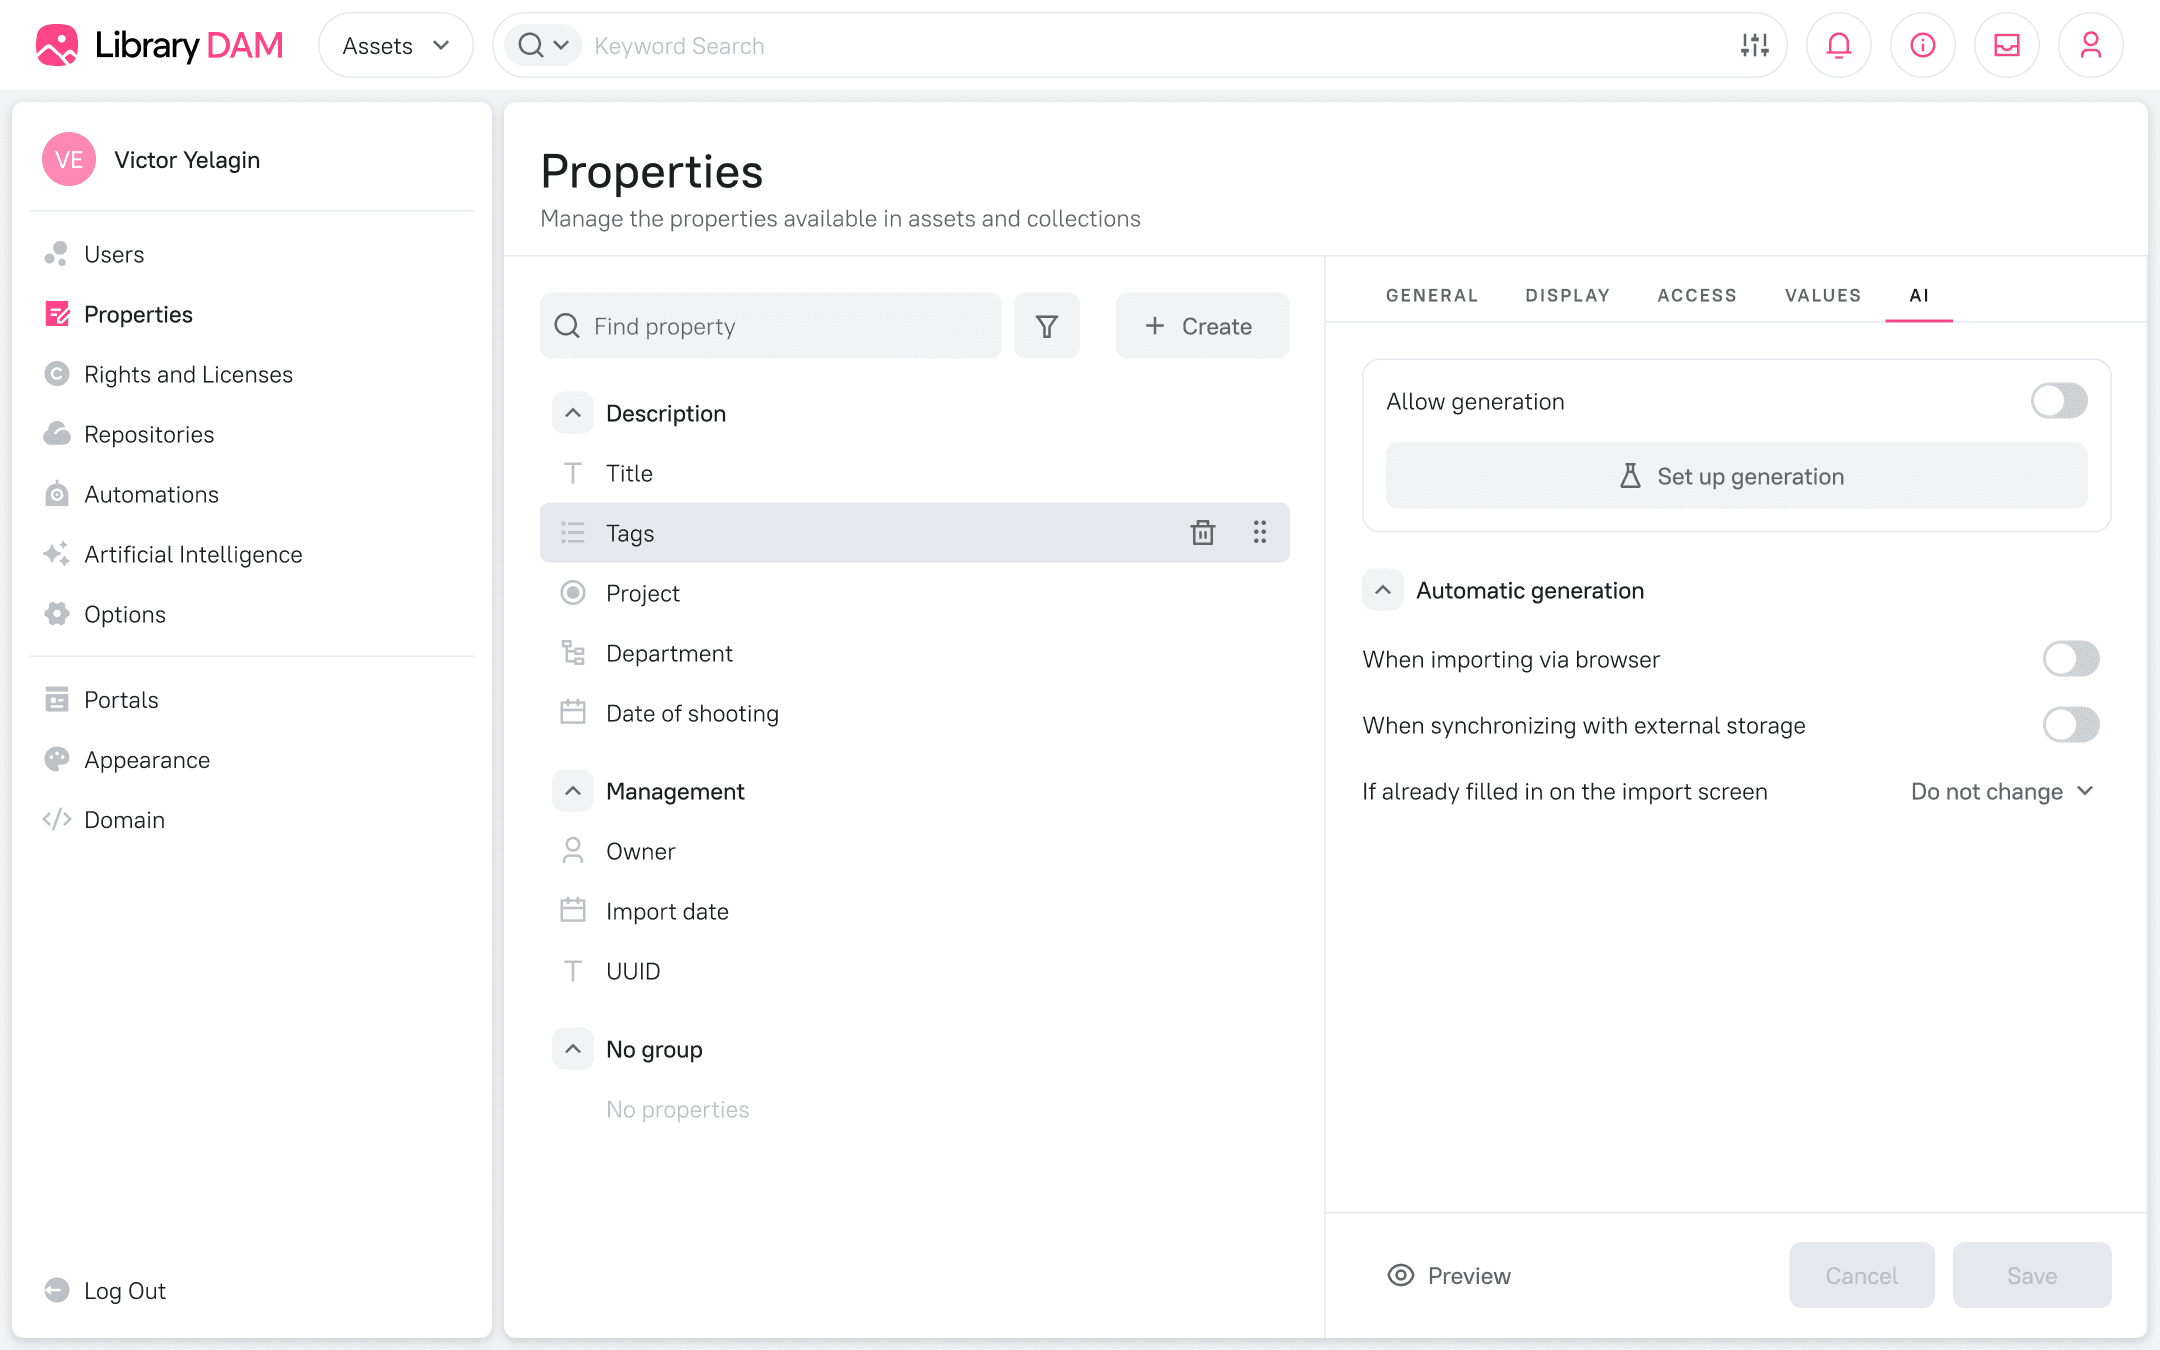Screen dimensions: 2160x1350
Task: Enable the Allow generation toggle
Action: point(2058,401)
